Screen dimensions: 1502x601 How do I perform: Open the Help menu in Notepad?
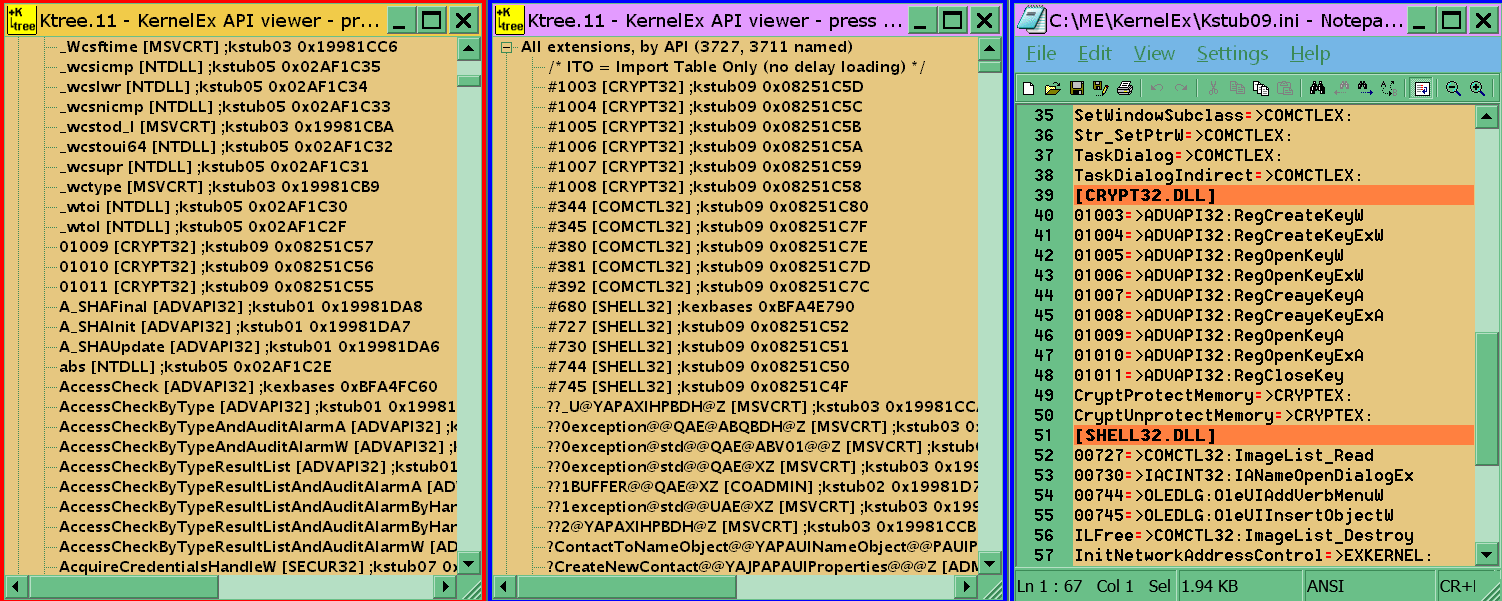click(x=1310, y=54)
